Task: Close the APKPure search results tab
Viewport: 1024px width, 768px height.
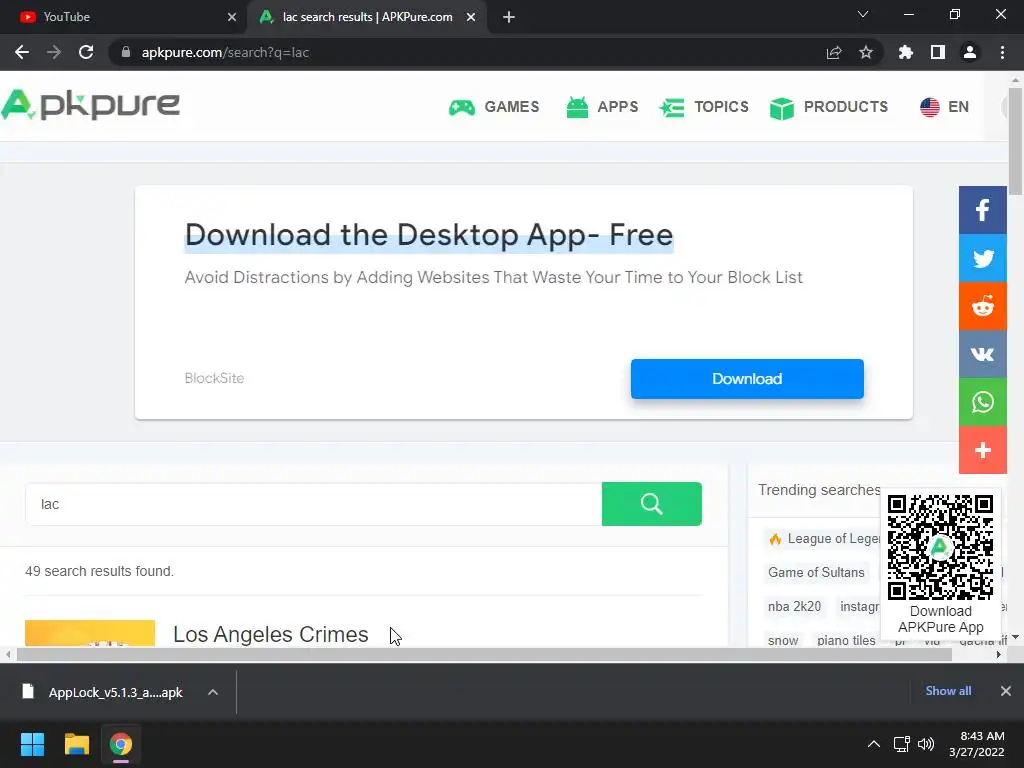Action: pyautogui.click(x=471, y=17)
